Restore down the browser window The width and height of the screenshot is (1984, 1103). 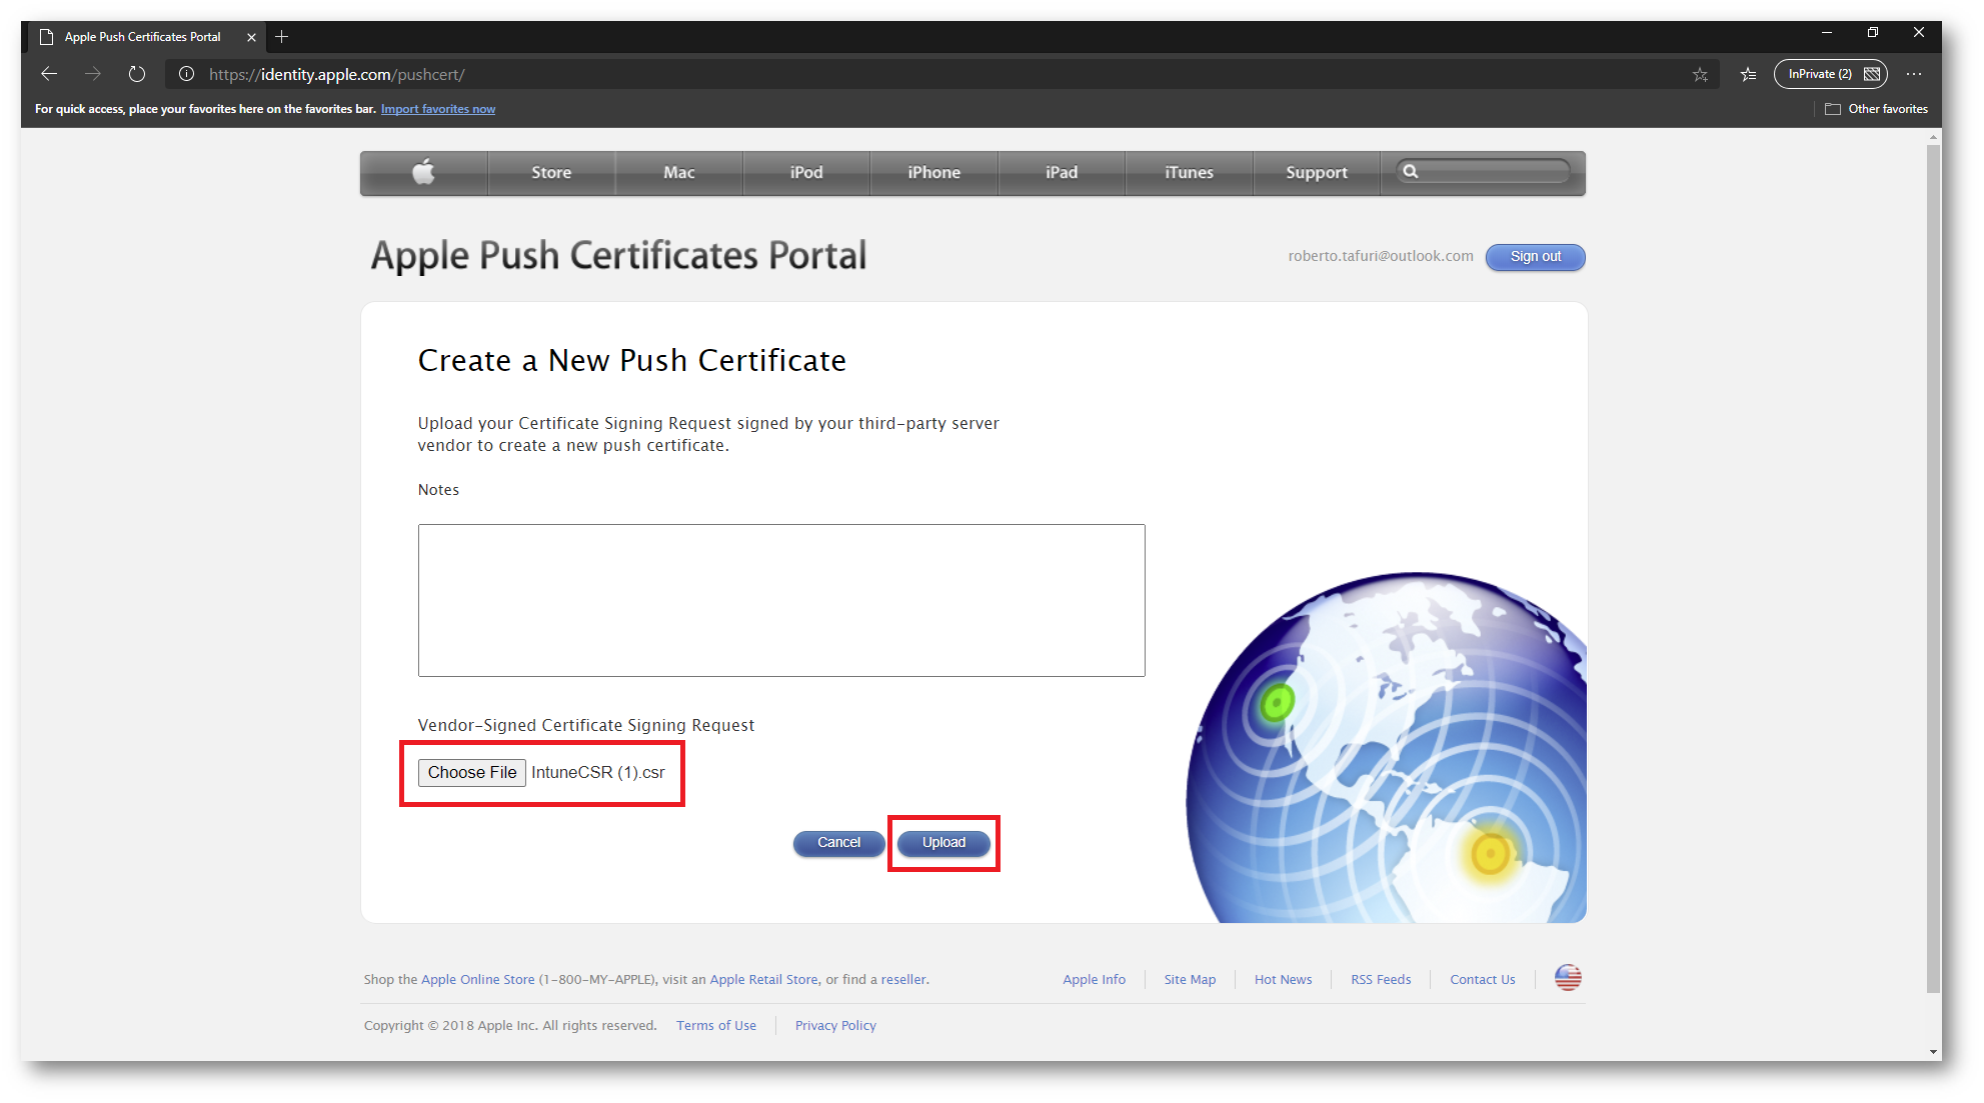[1873, 33]
